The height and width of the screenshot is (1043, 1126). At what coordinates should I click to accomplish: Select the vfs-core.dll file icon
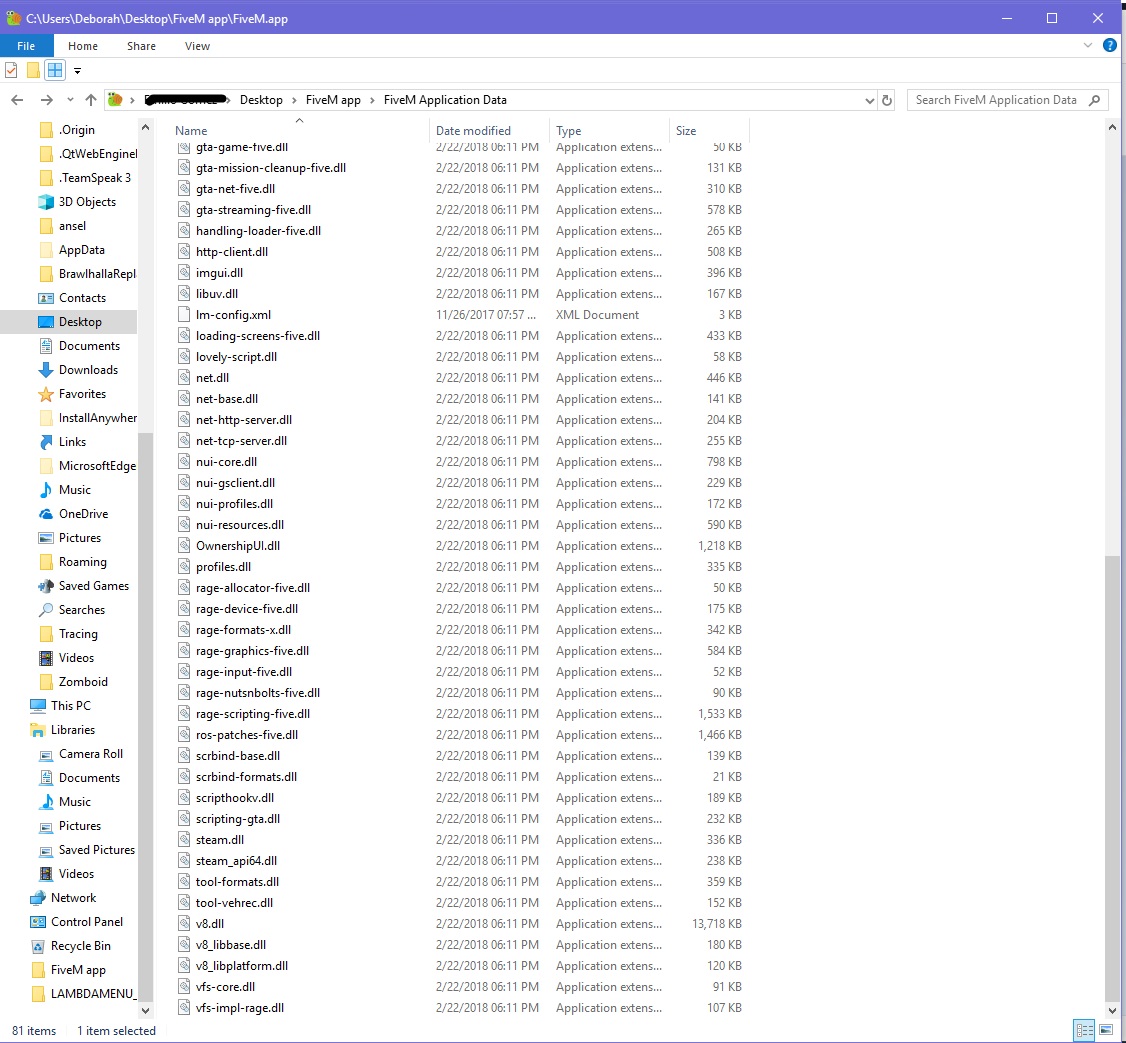pos(185,987)
